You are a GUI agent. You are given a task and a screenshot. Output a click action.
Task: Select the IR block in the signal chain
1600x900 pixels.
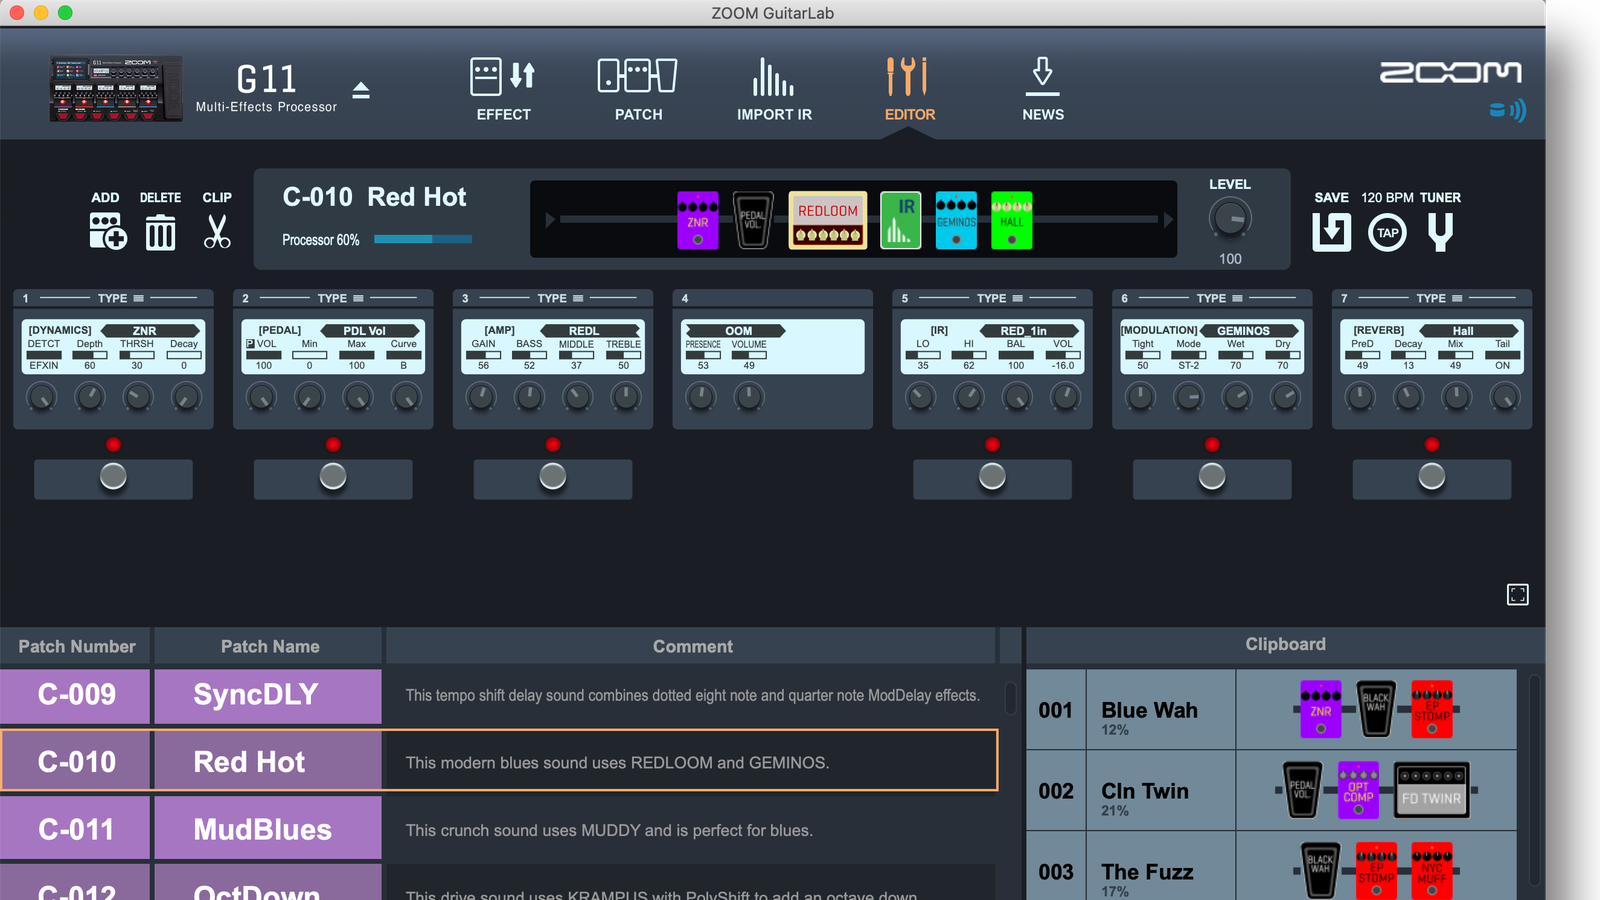pyautogui.click(x=901, y=220)
